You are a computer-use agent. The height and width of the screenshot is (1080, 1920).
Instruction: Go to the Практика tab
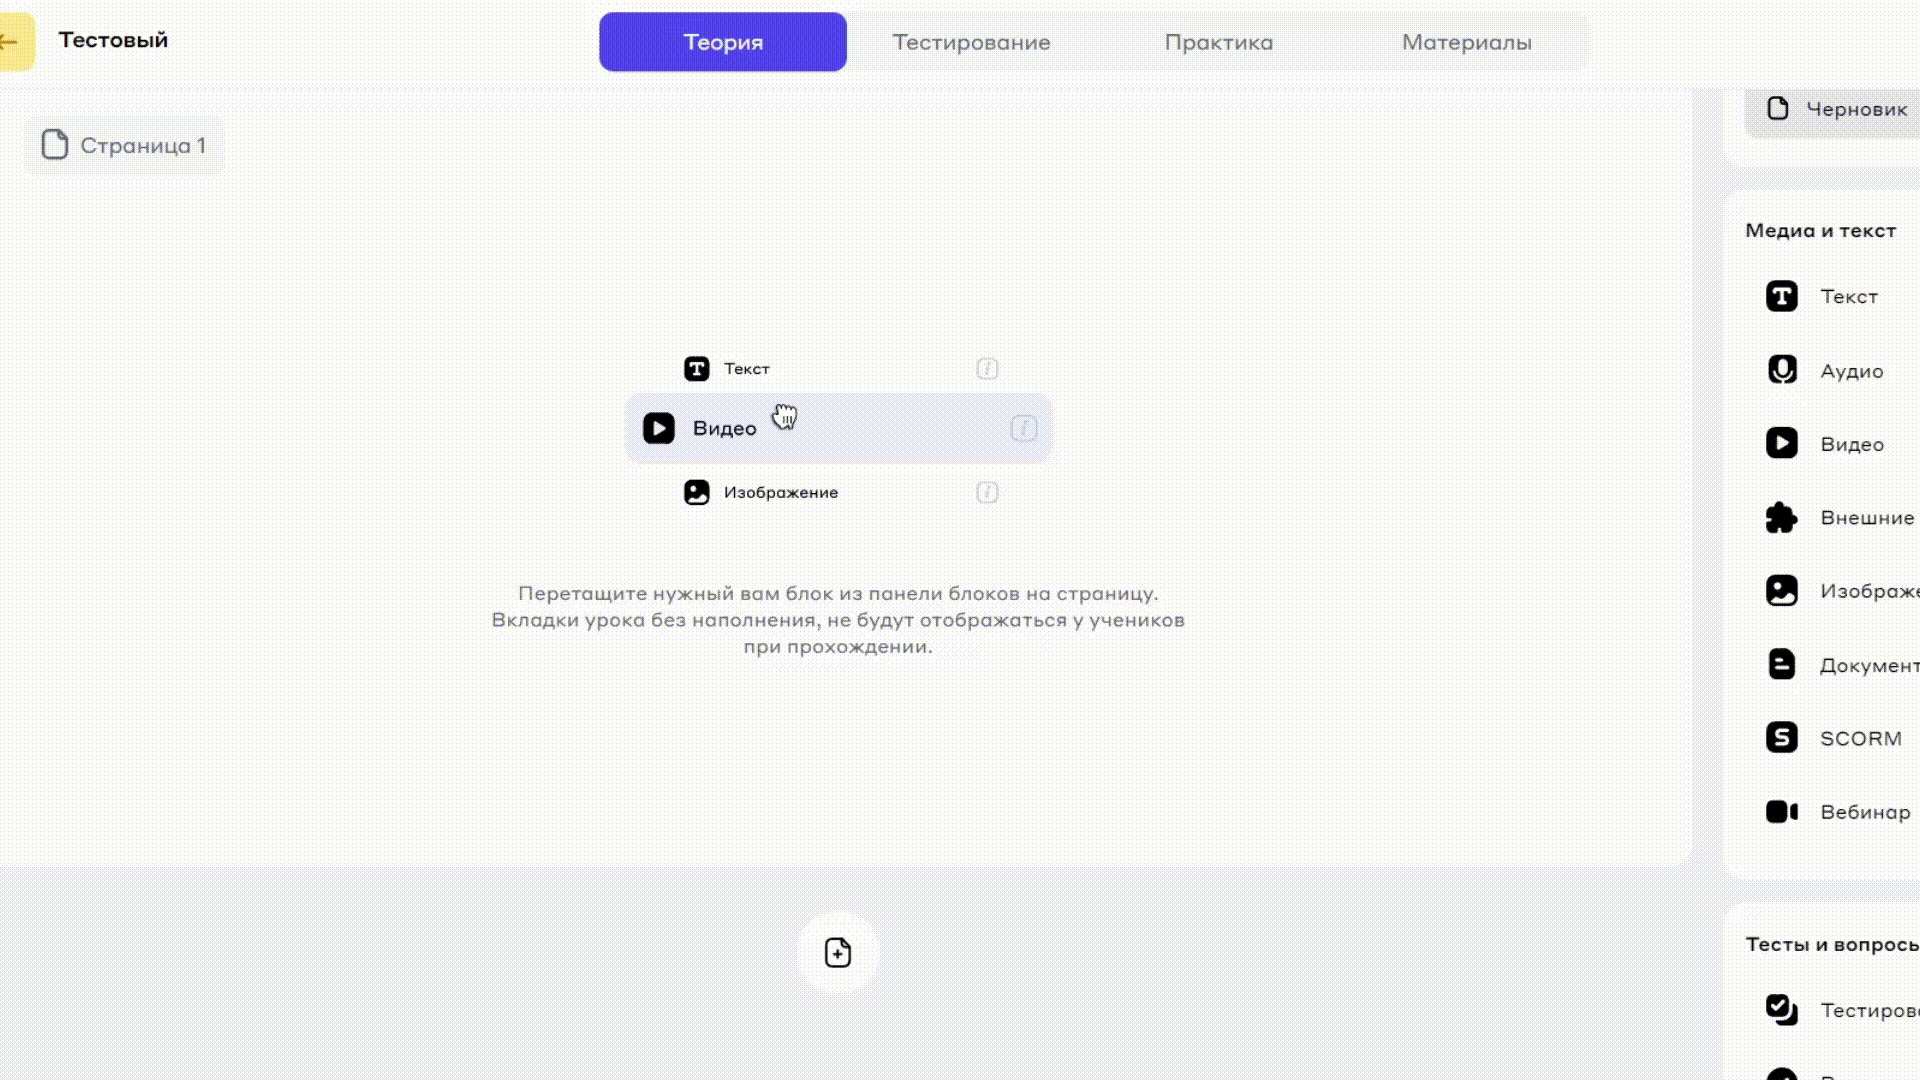[x=1218, y=42]
